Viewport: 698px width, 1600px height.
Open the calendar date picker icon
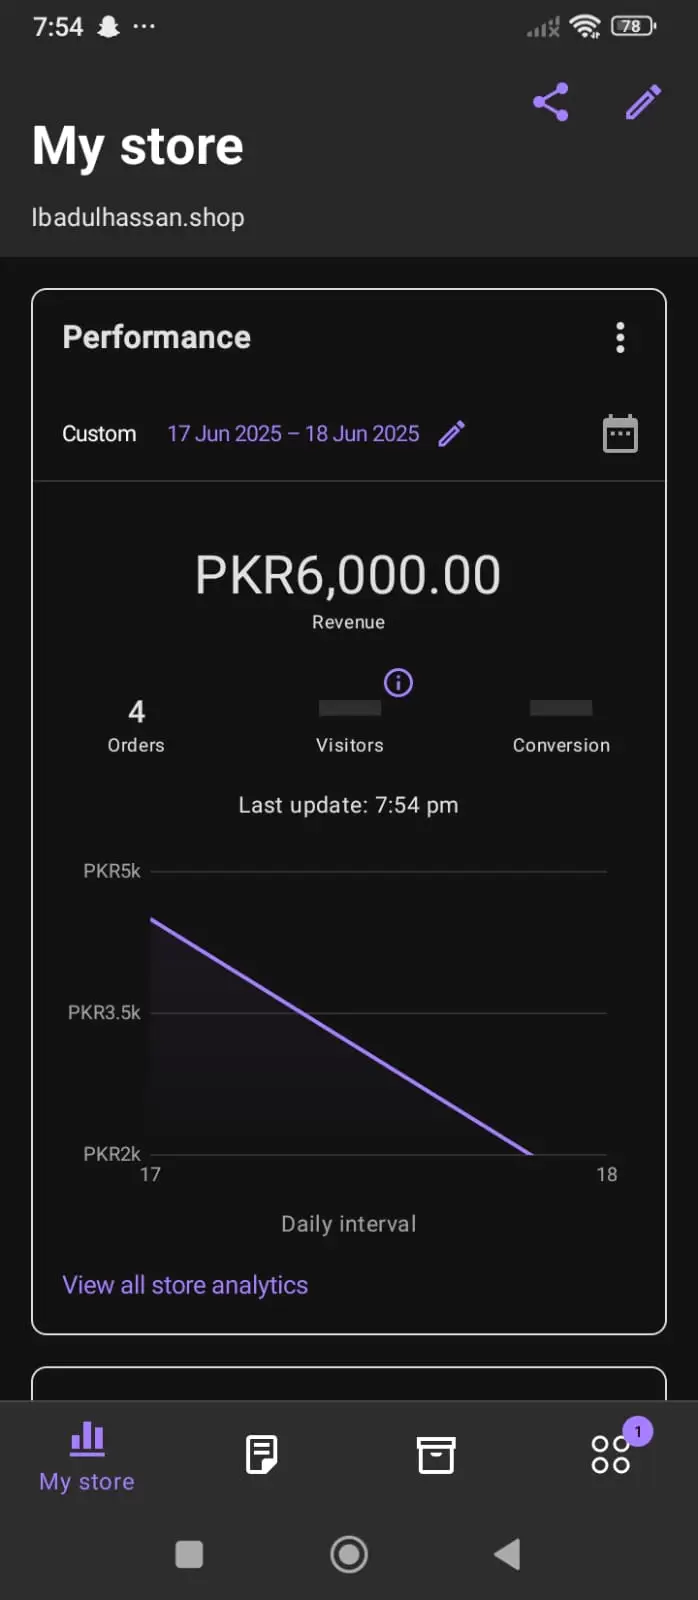(x=620, y=434)
